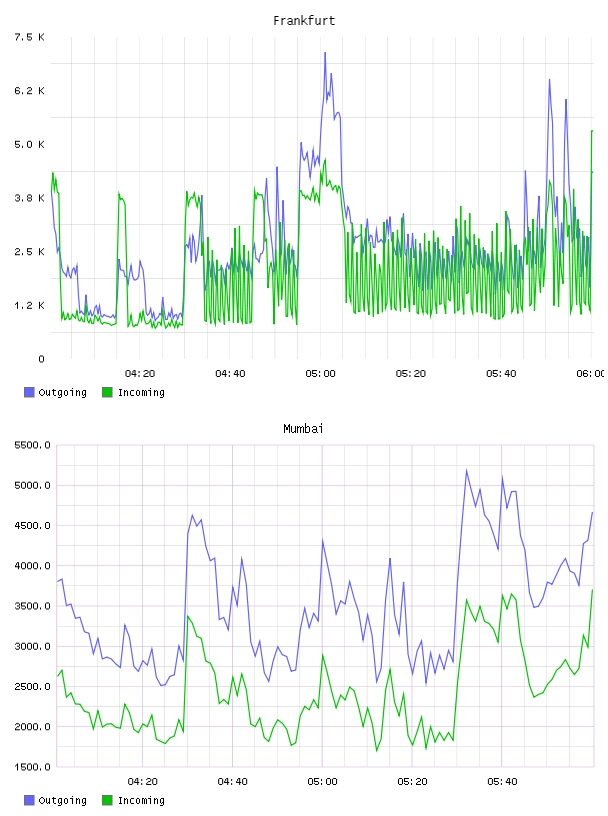Select the Outgoing legend label under Frankfurt
Viewport: 608px width, 816px height.
(62, 392)
